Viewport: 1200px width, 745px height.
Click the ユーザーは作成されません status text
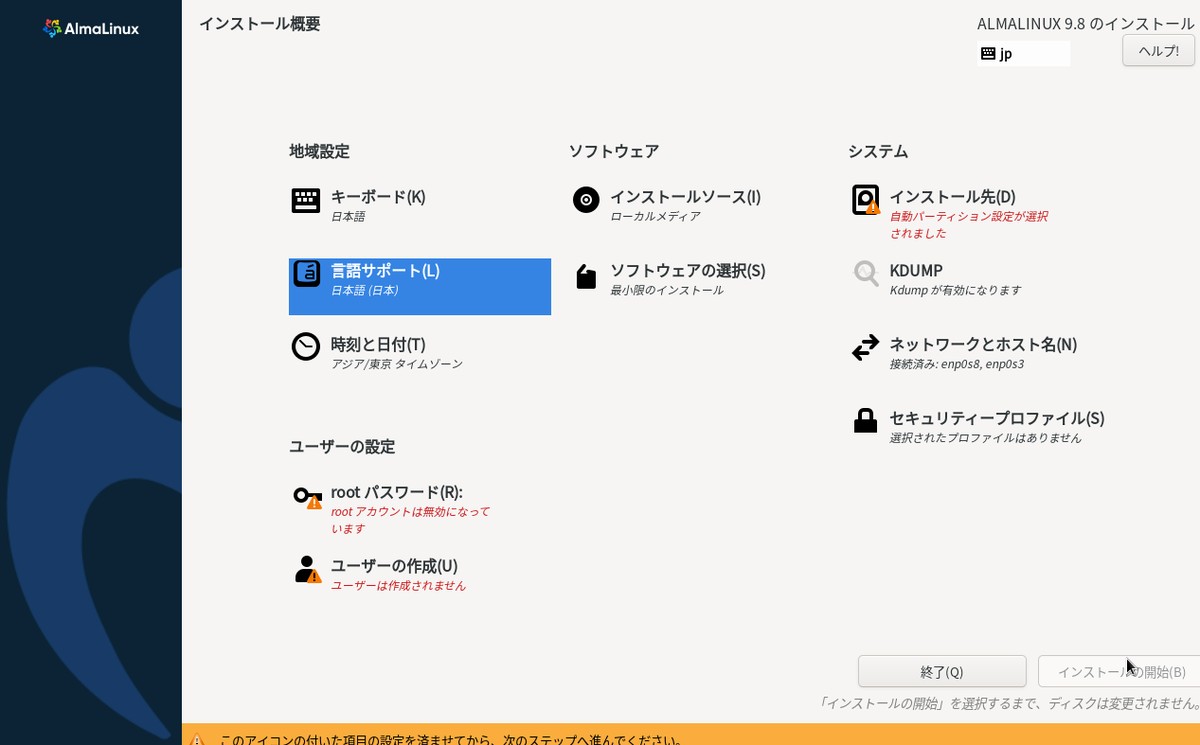pos(398,586)
